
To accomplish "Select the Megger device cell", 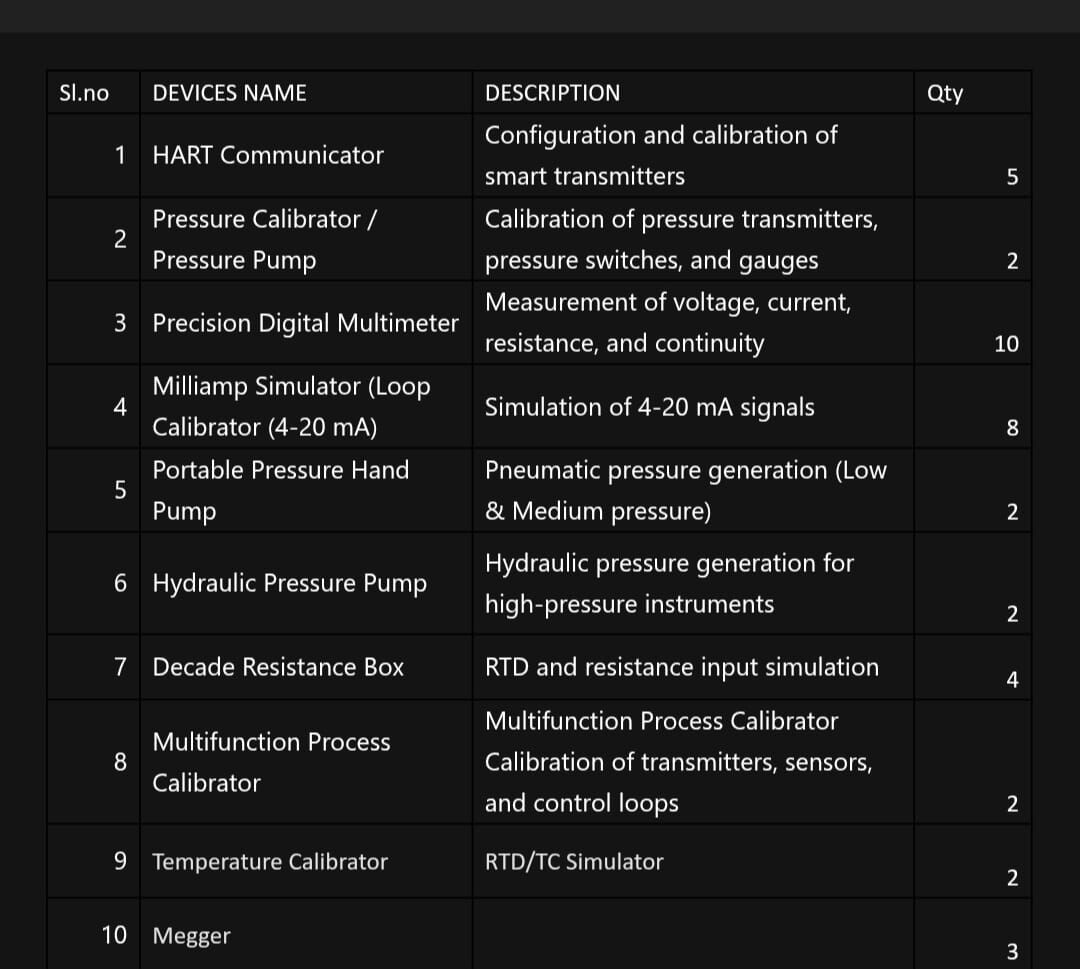I will pos(307,934).
